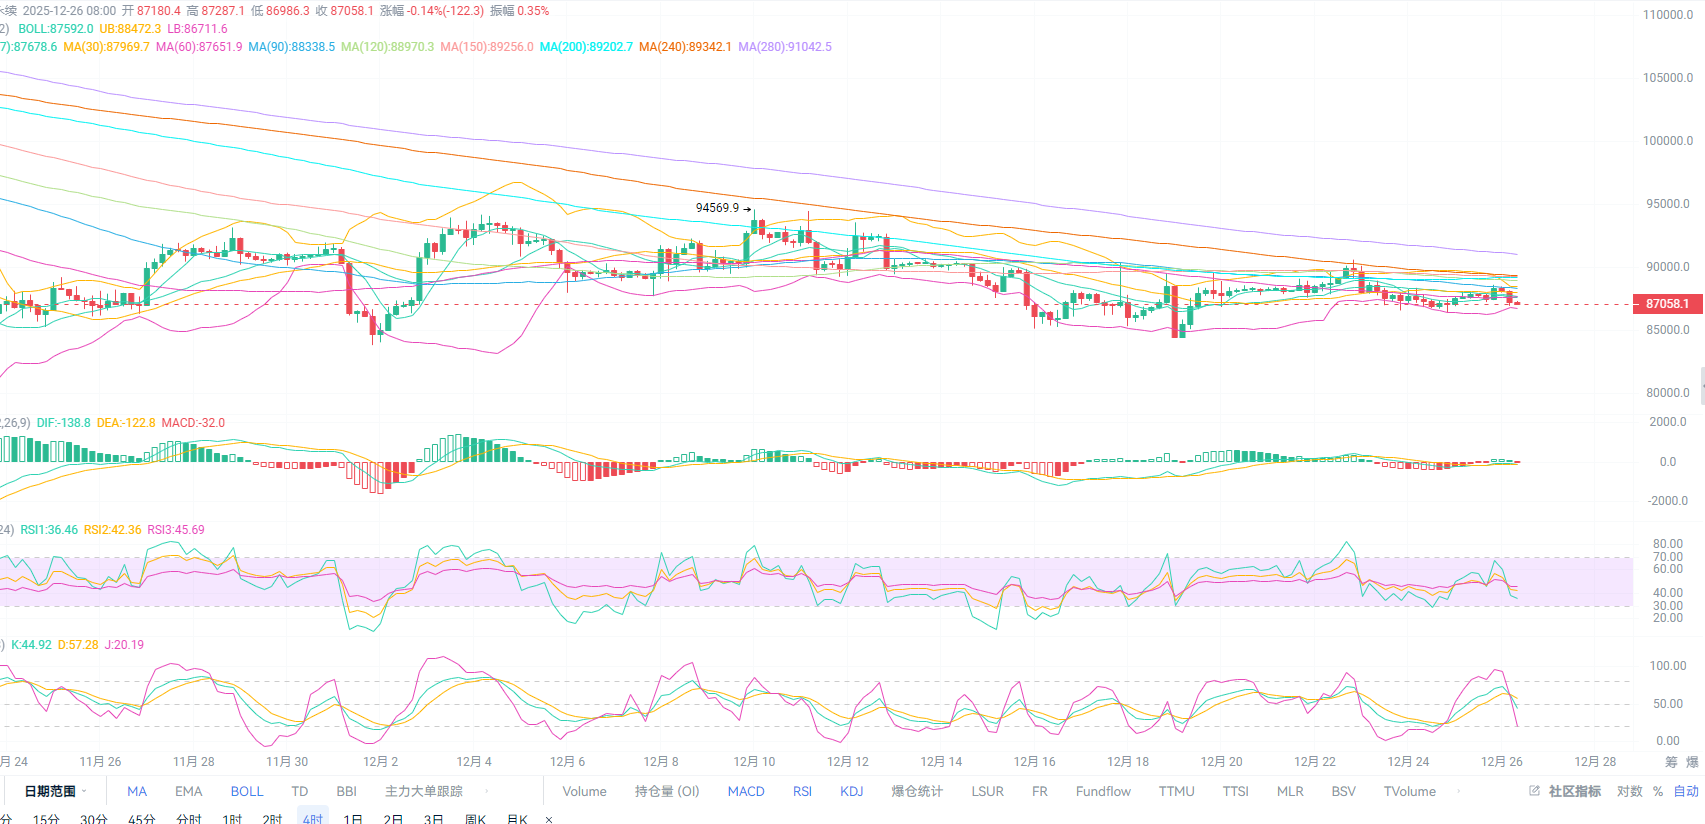This screenshot has height=824, width=1705.
Task: Toggle the MACD sub-indicator
Action: tap(746, 791)
